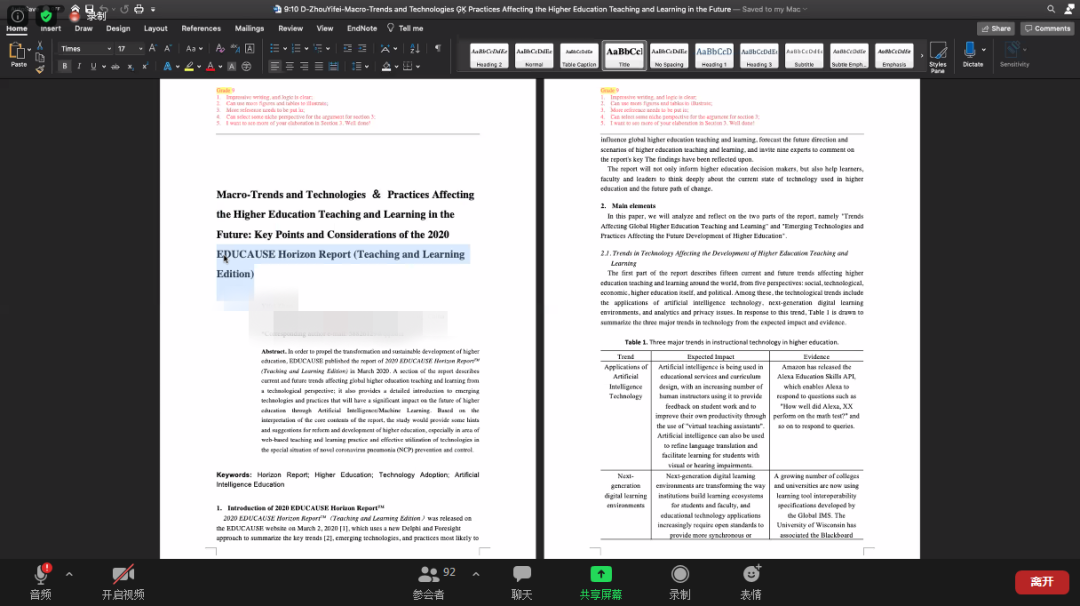Turn on Zoom video camera

(123, 582)
